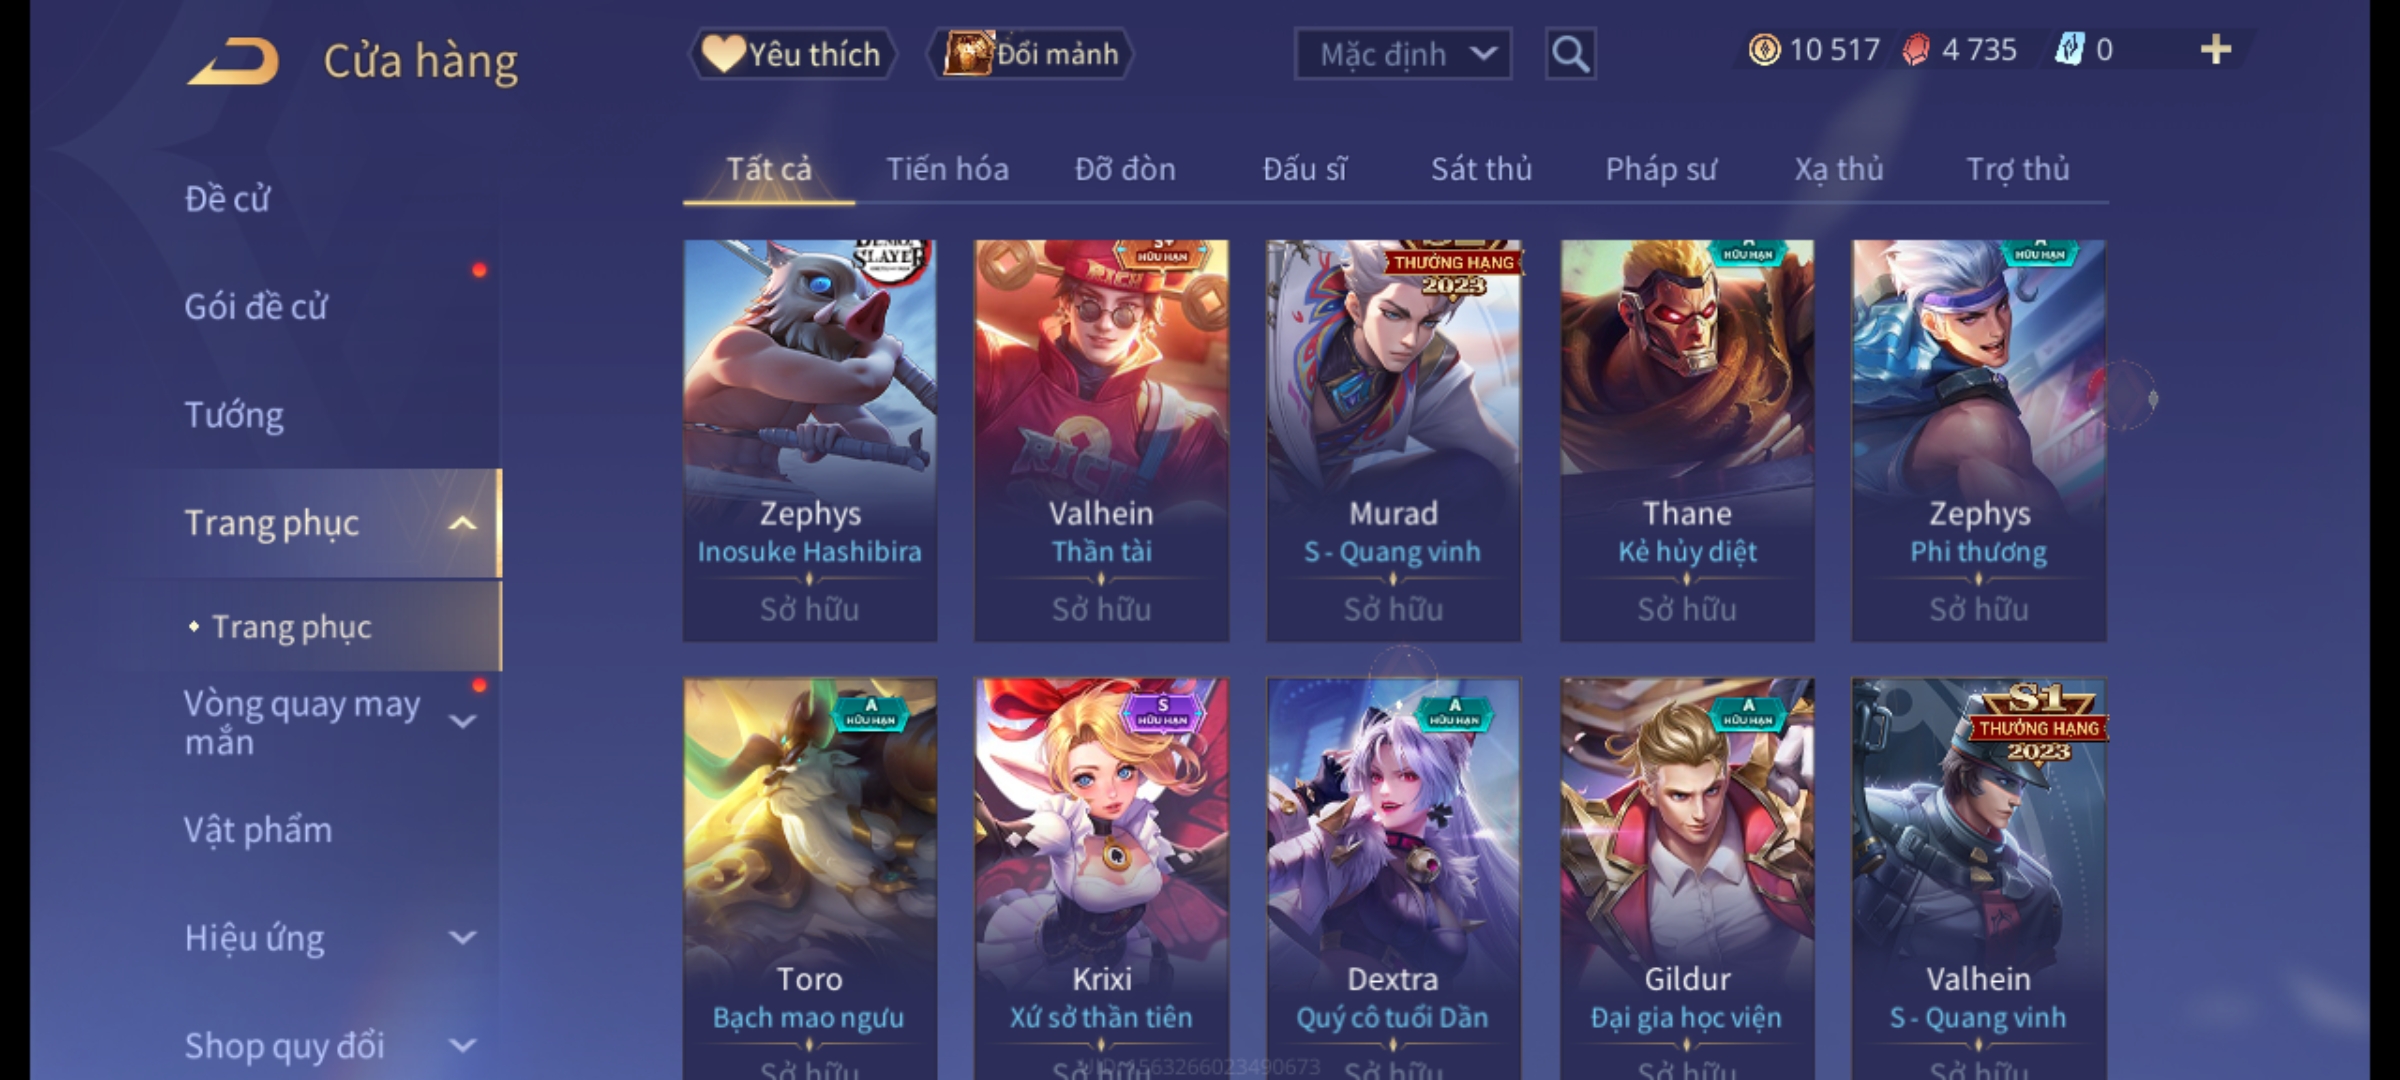
Task: Open Đổi mảnh shard exchange button
Action: 1031,54
